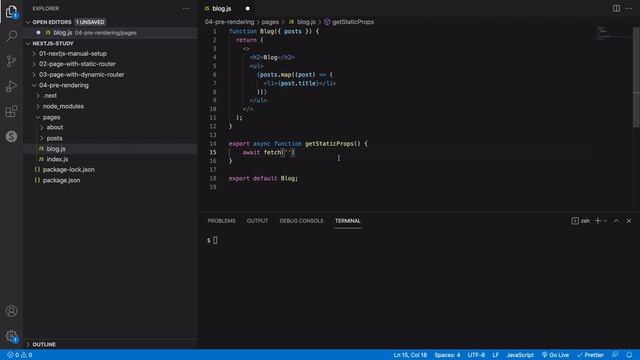Go to line via Ln 15, Col 18
The image size is (640, 360).
[410, 355]
